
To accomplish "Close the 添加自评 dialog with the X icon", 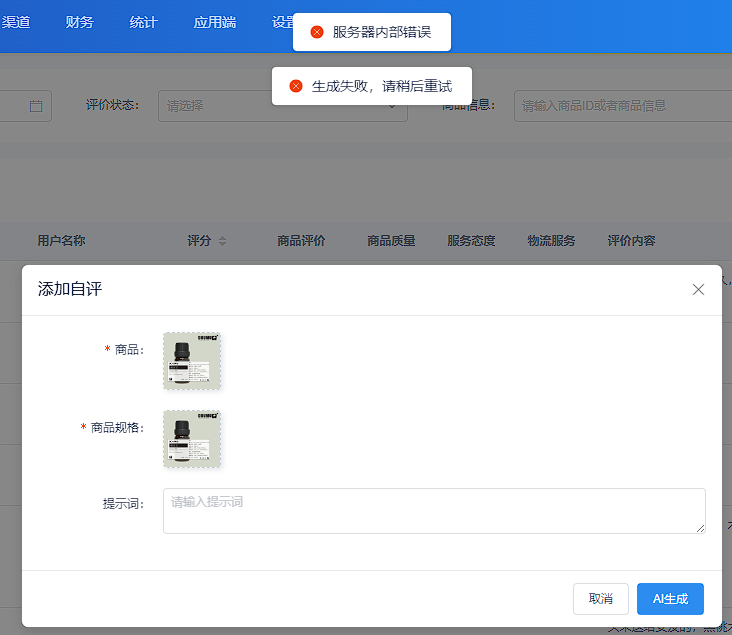I will pos(698,290).
